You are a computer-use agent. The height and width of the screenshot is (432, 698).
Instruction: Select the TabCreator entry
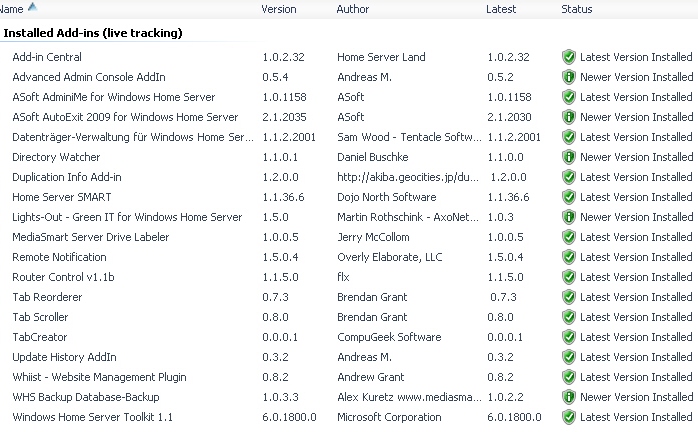[40, 337]
